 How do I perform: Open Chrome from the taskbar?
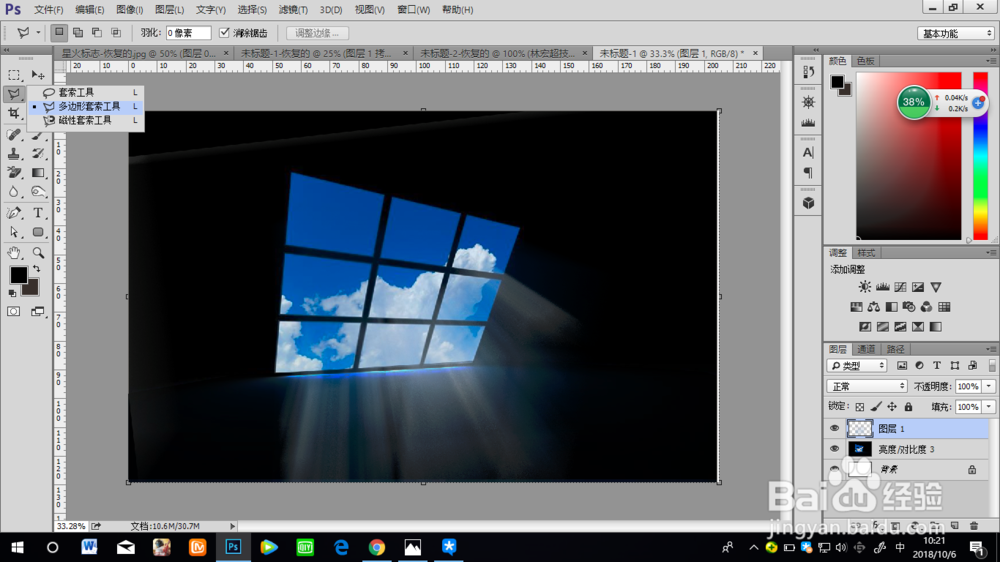pyautogui.click(x=377, y=547)
